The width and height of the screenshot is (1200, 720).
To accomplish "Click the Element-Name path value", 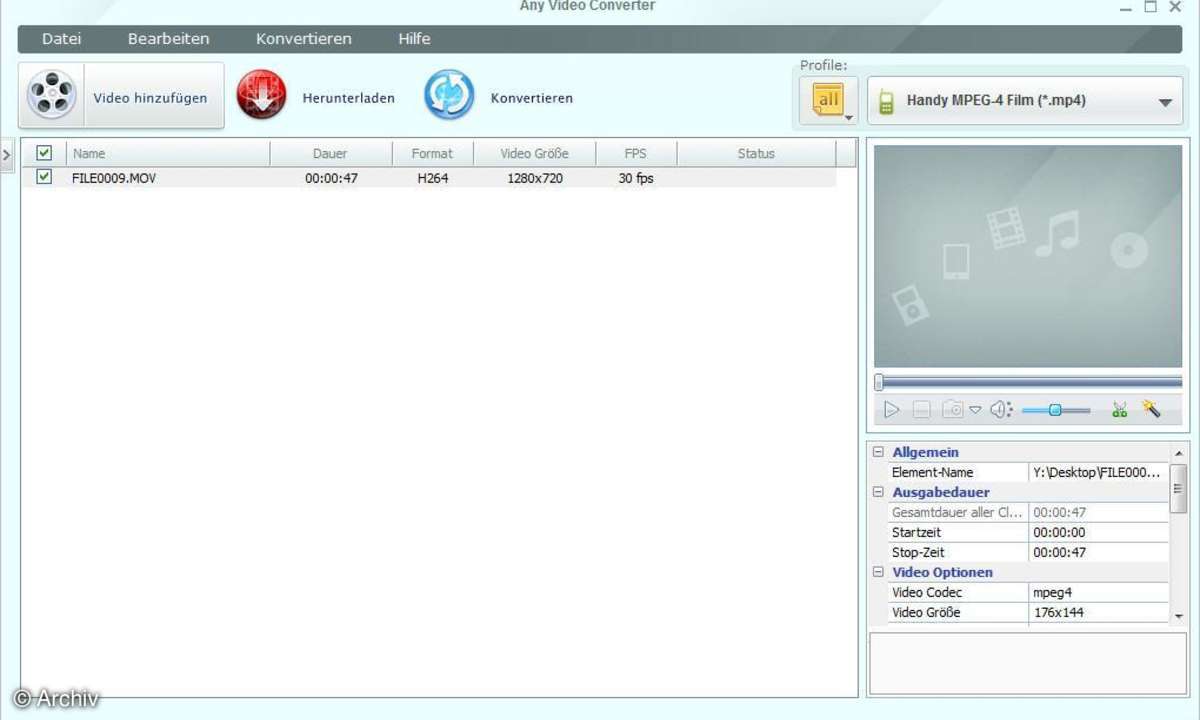I will click(1098, 472).
